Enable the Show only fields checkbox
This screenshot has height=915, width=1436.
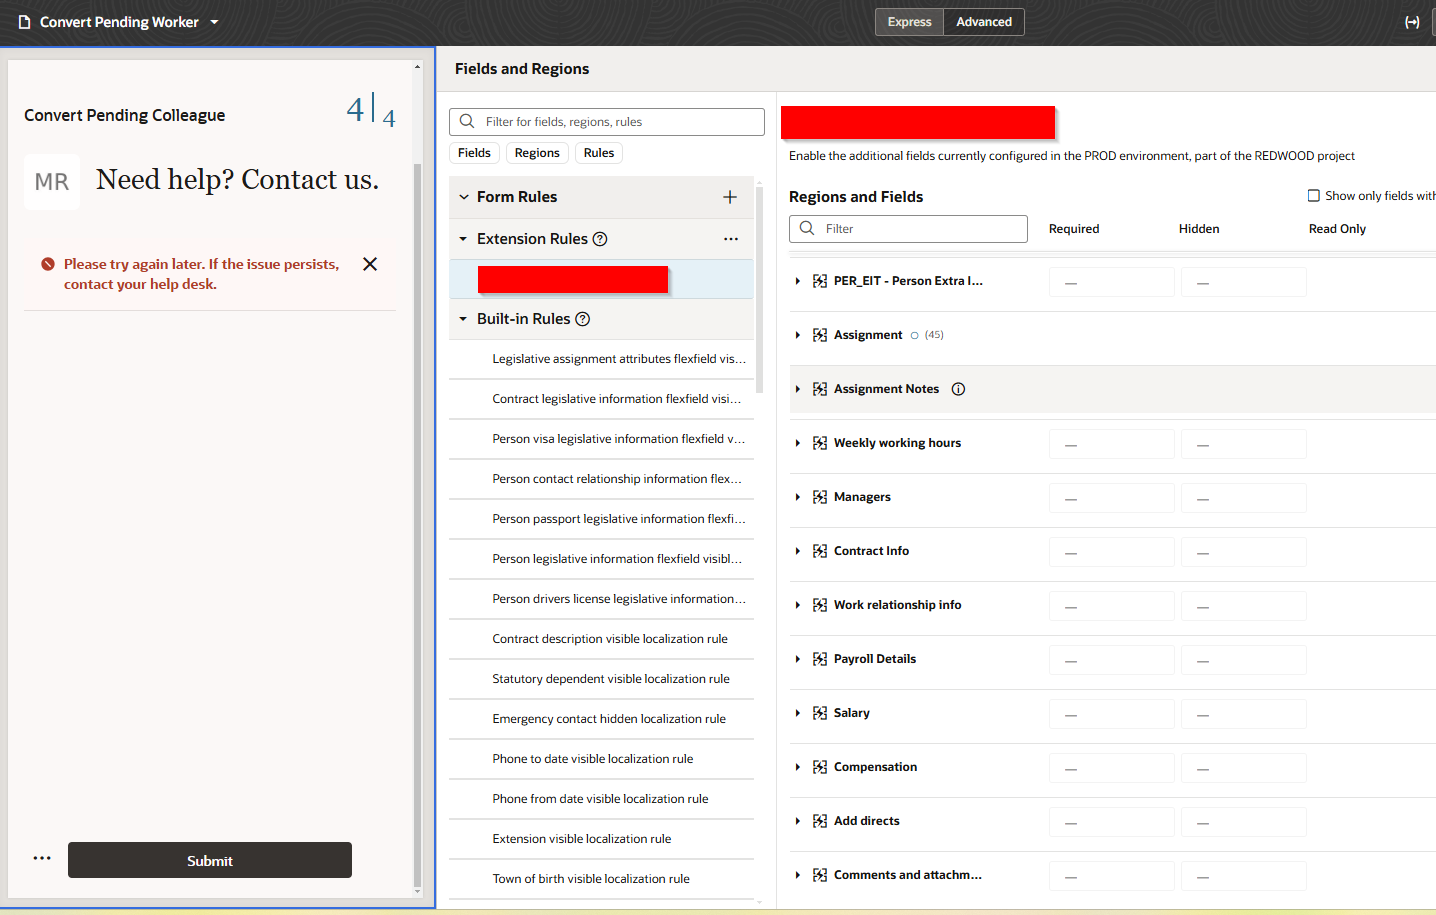point(1313,195)
